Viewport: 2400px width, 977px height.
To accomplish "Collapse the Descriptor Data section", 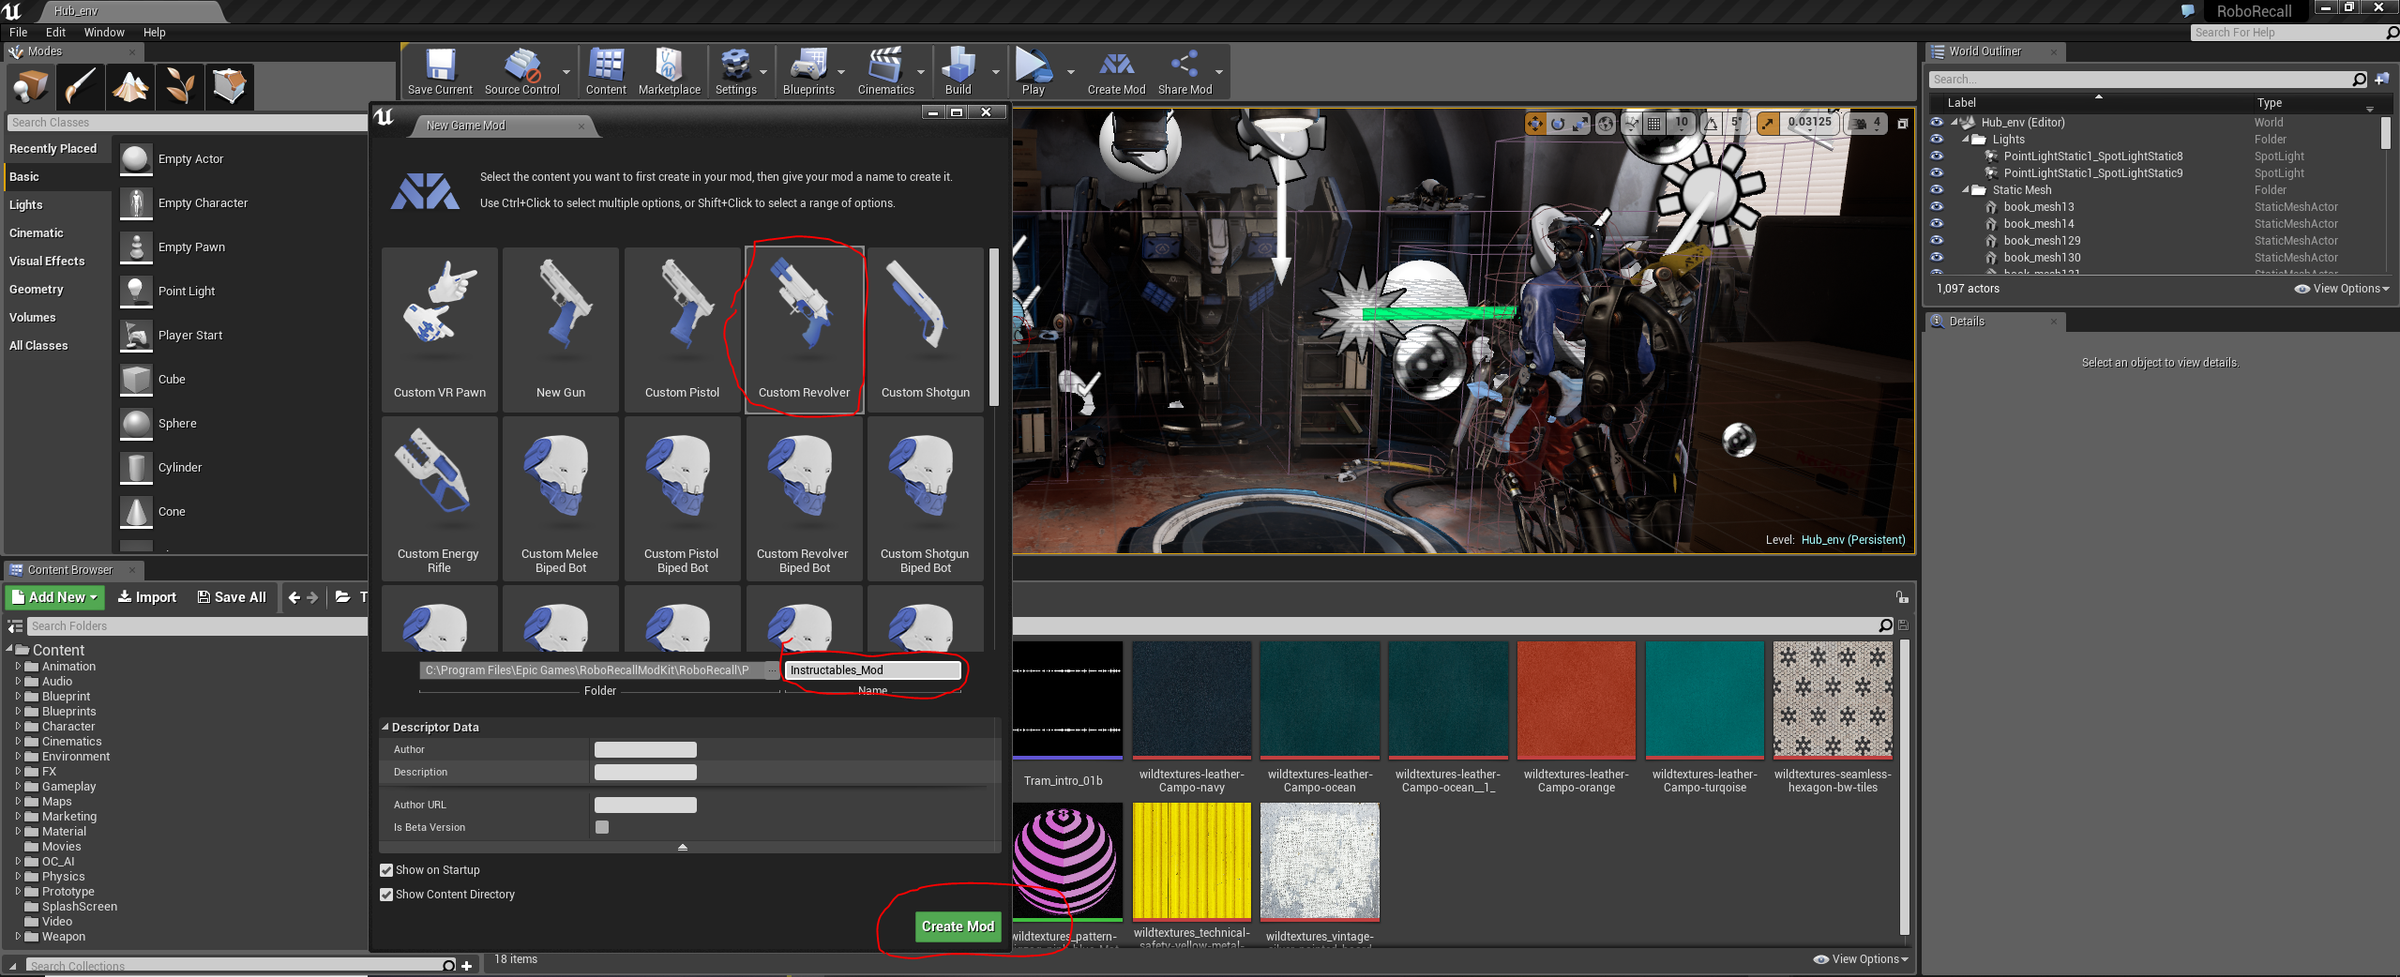I will click(x=385, y=727).
